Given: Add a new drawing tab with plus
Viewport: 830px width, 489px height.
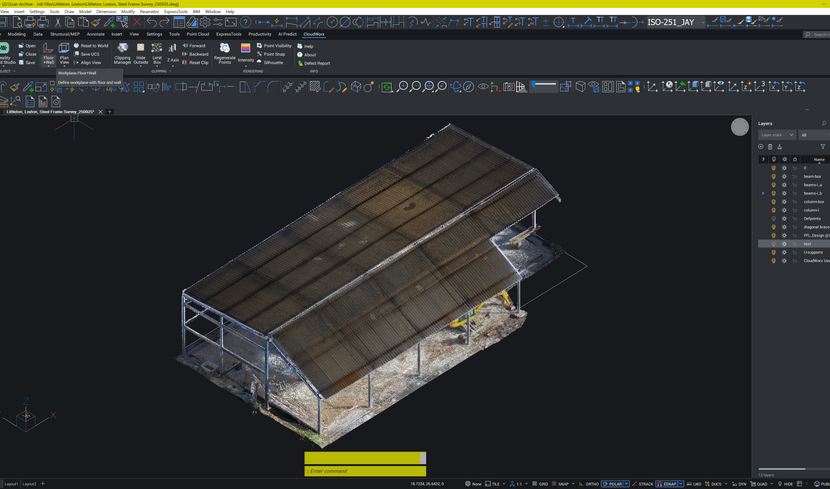Looking at the screenshot, I should [x=110, y=112].
